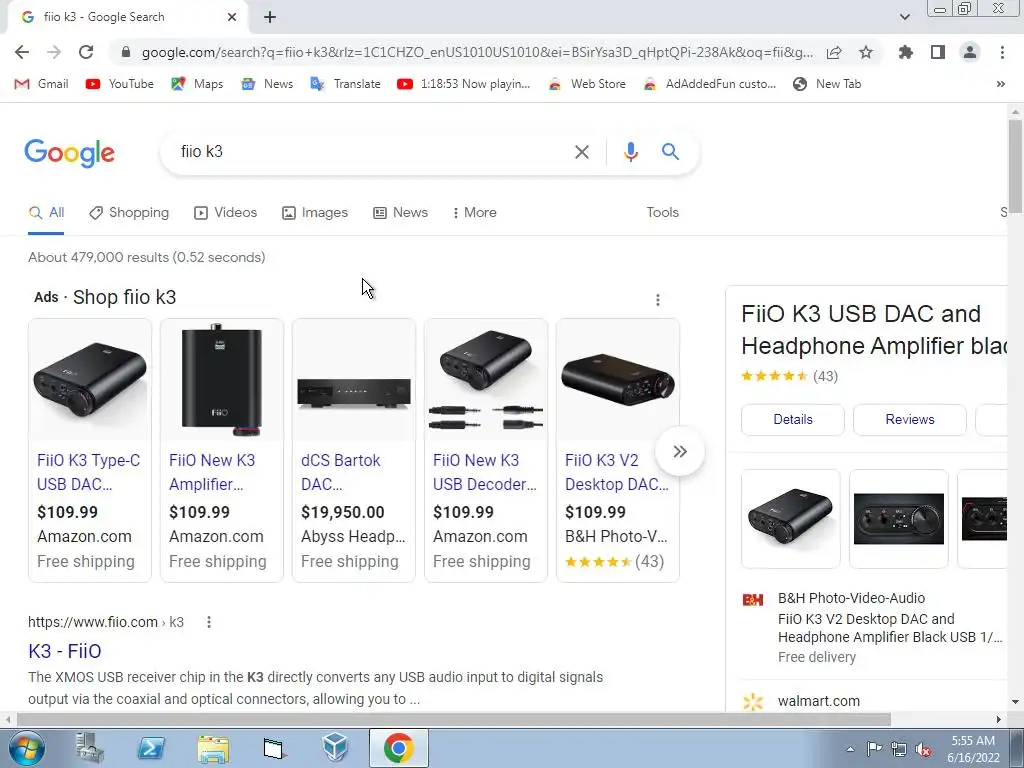Reload the current page

coord(86,52)
